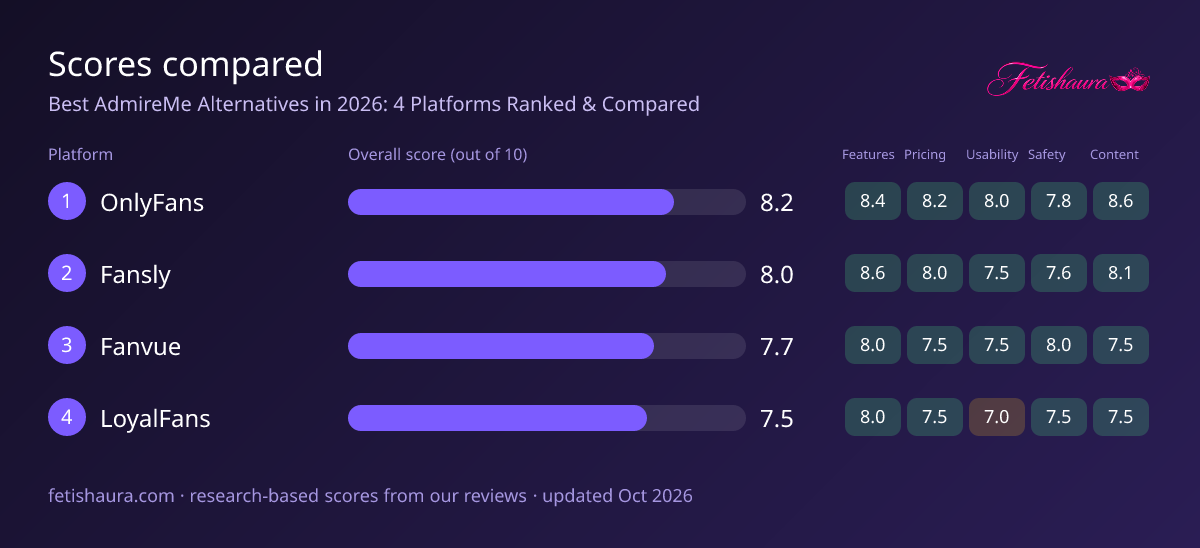Click LoyalFans overall score bar
Image resolution: width=1200 pixels, height=548 pixels.
point(547,418)
